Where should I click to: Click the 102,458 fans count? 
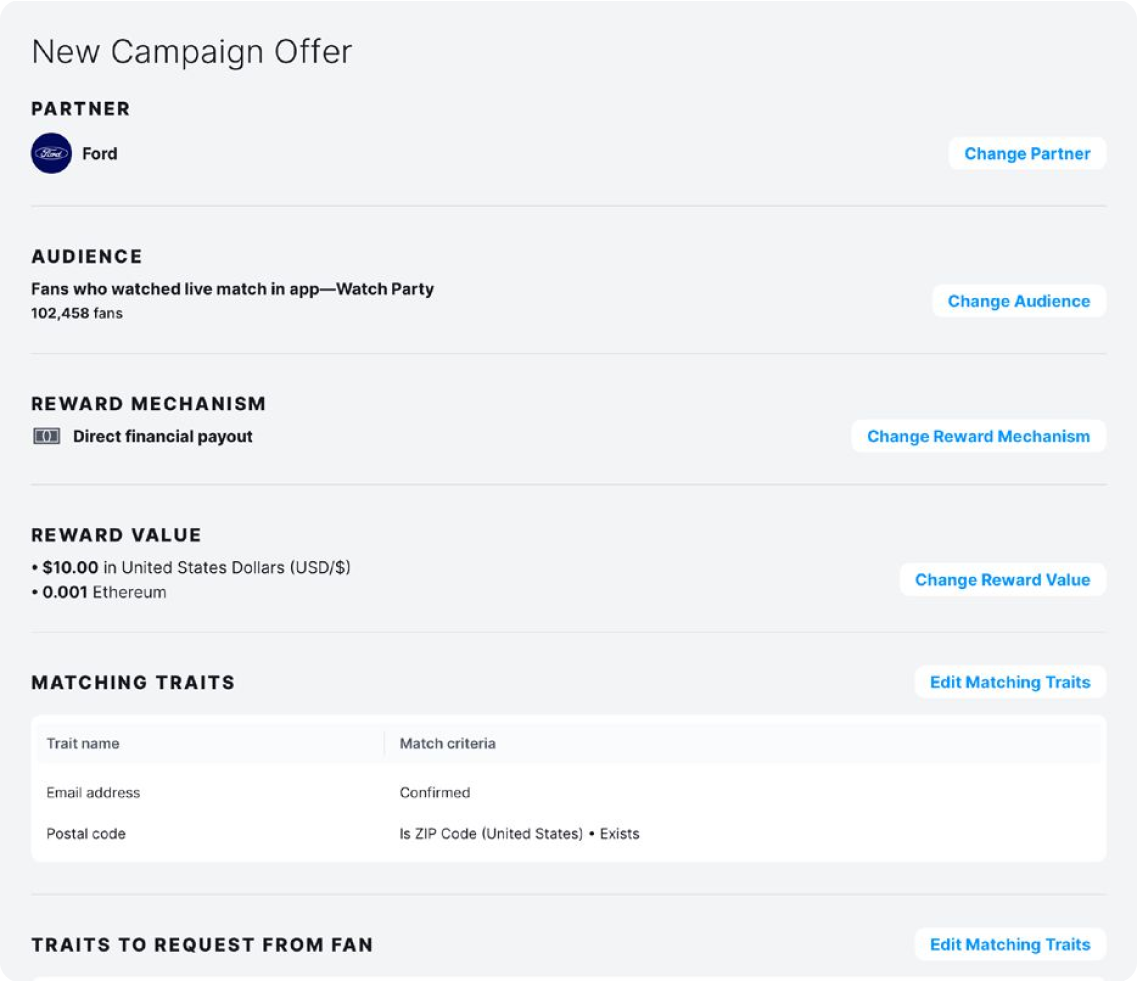77,313
